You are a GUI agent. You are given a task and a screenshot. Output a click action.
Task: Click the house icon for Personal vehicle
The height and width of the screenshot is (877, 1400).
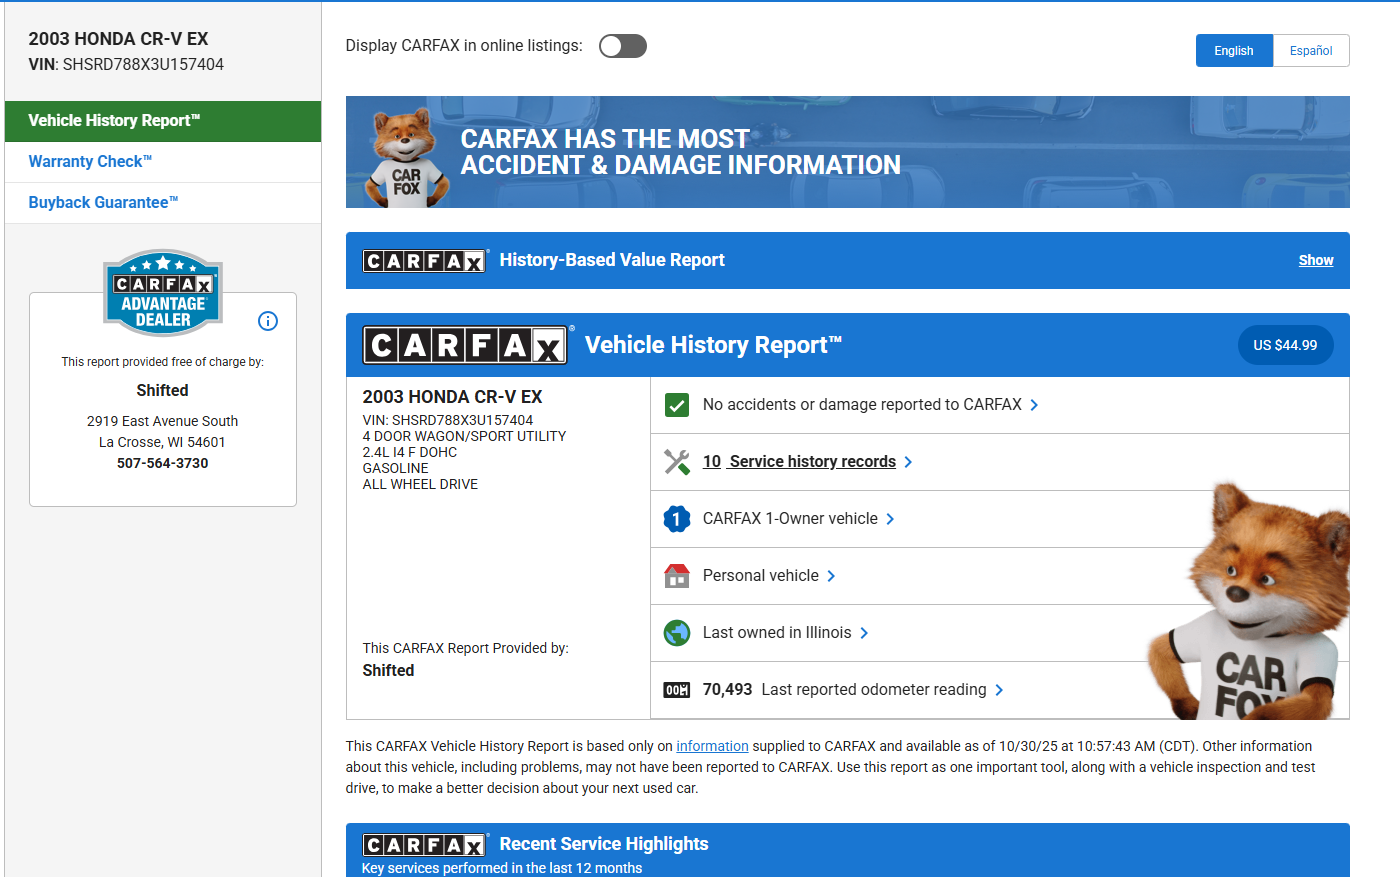coord(677,576)
